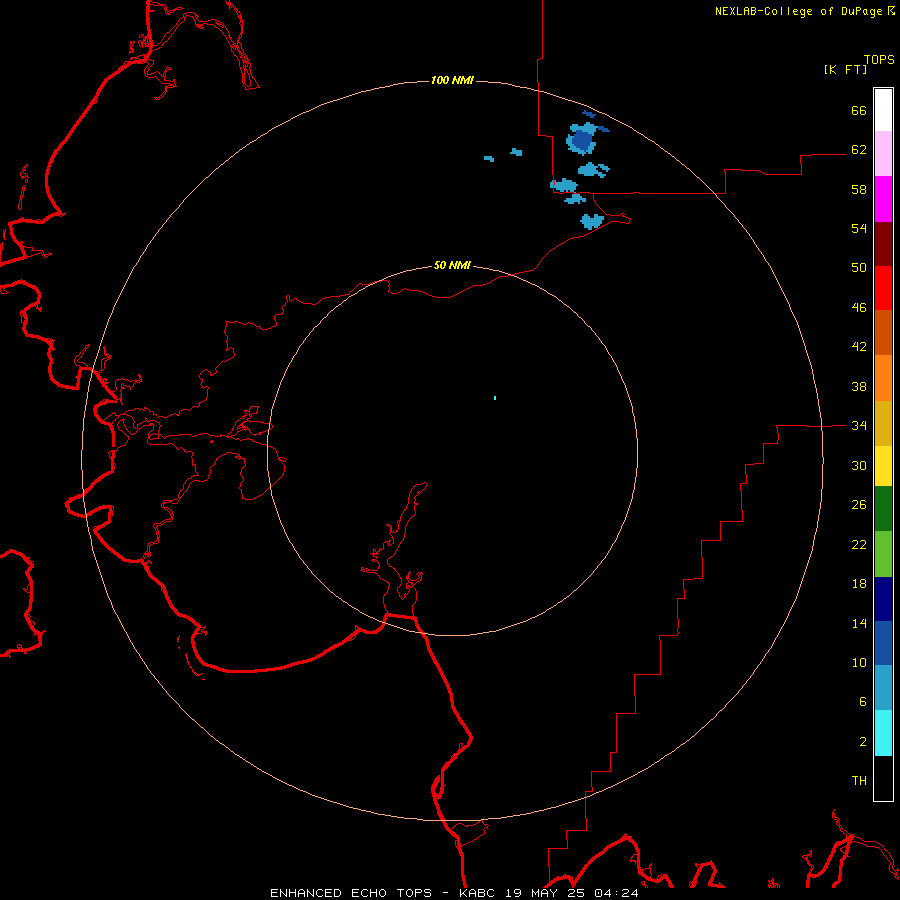Screen dimensions: 900x900
Task: Click the '50 NMI' range ring label
Action: [x=452, y=265]
